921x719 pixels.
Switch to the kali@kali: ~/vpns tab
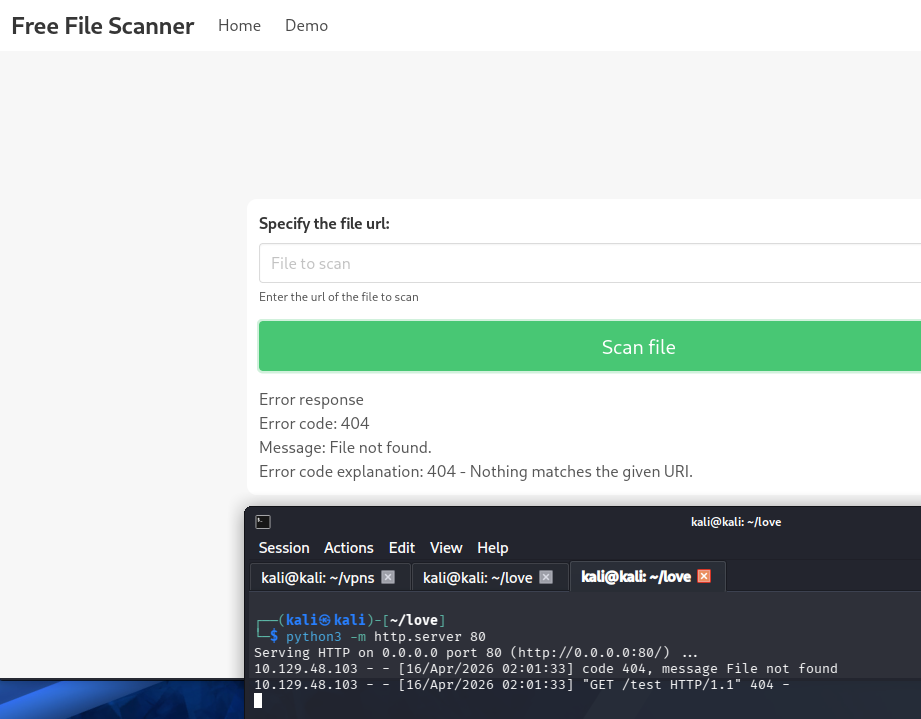317,577
